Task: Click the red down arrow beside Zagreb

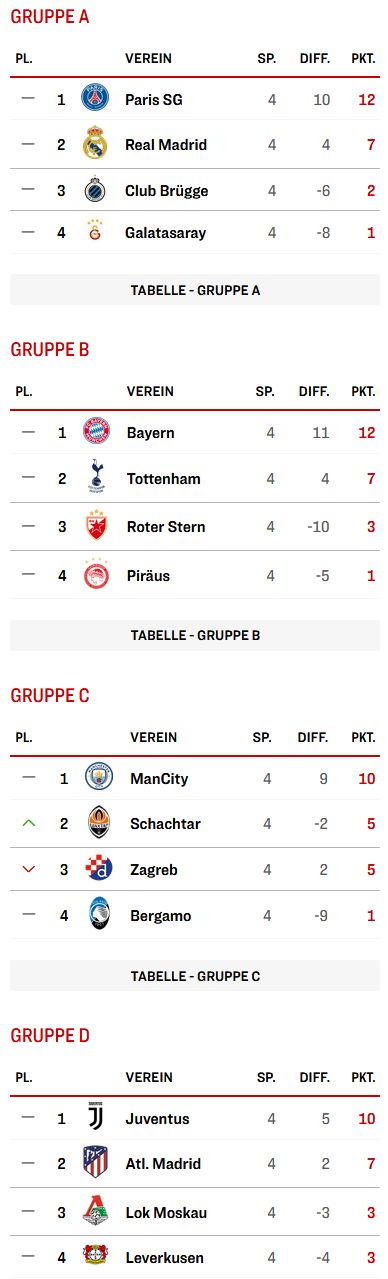Action: click(x=28, y=869)
